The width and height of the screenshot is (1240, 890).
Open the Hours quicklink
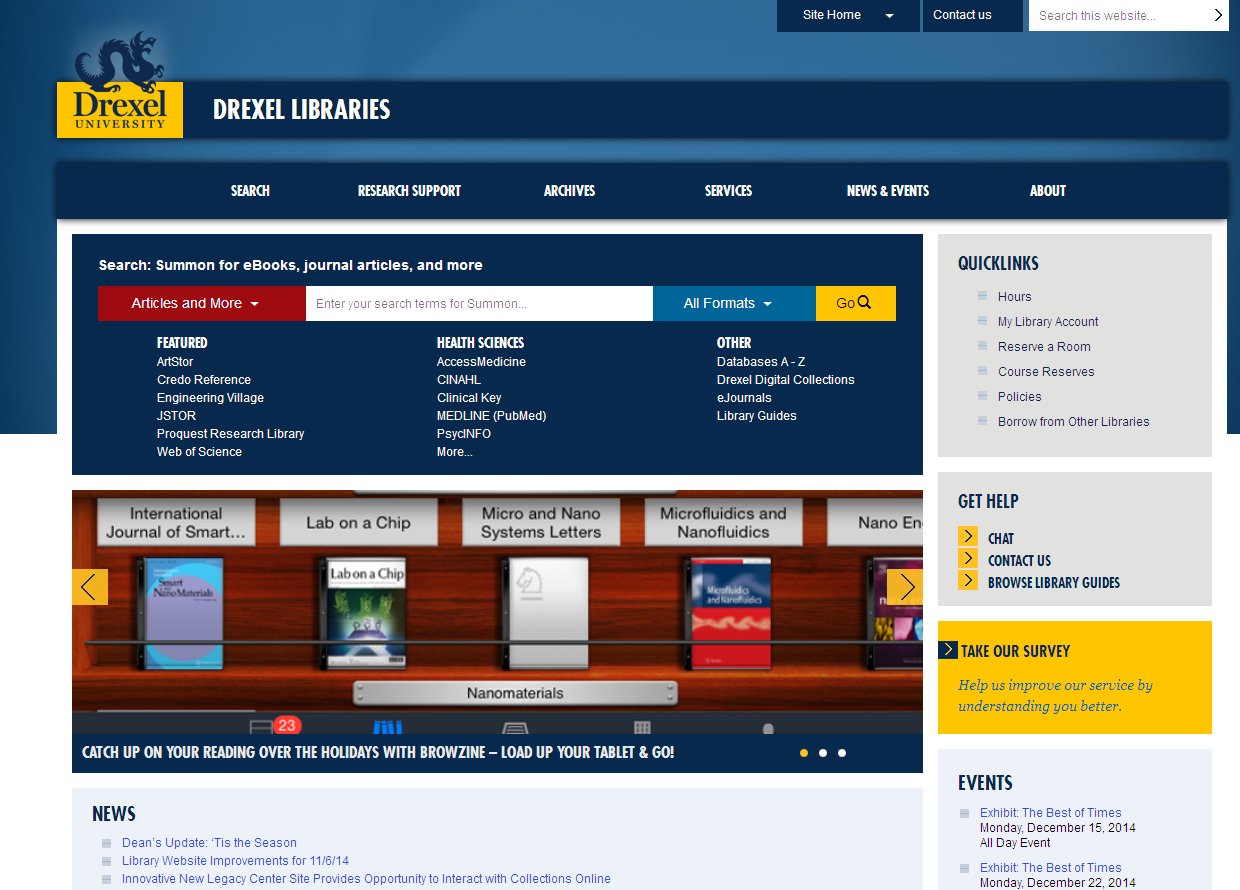tap(1014, 297)
